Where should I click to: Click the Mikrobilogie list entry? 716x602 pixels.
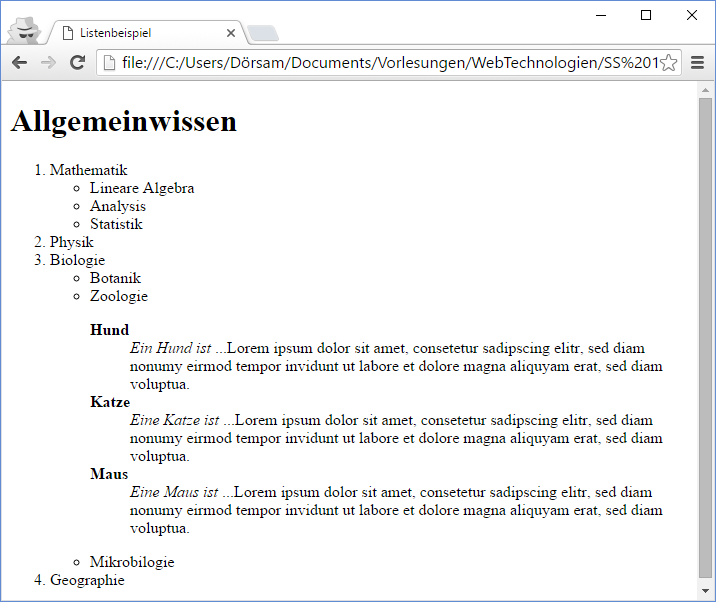point(132,562)
